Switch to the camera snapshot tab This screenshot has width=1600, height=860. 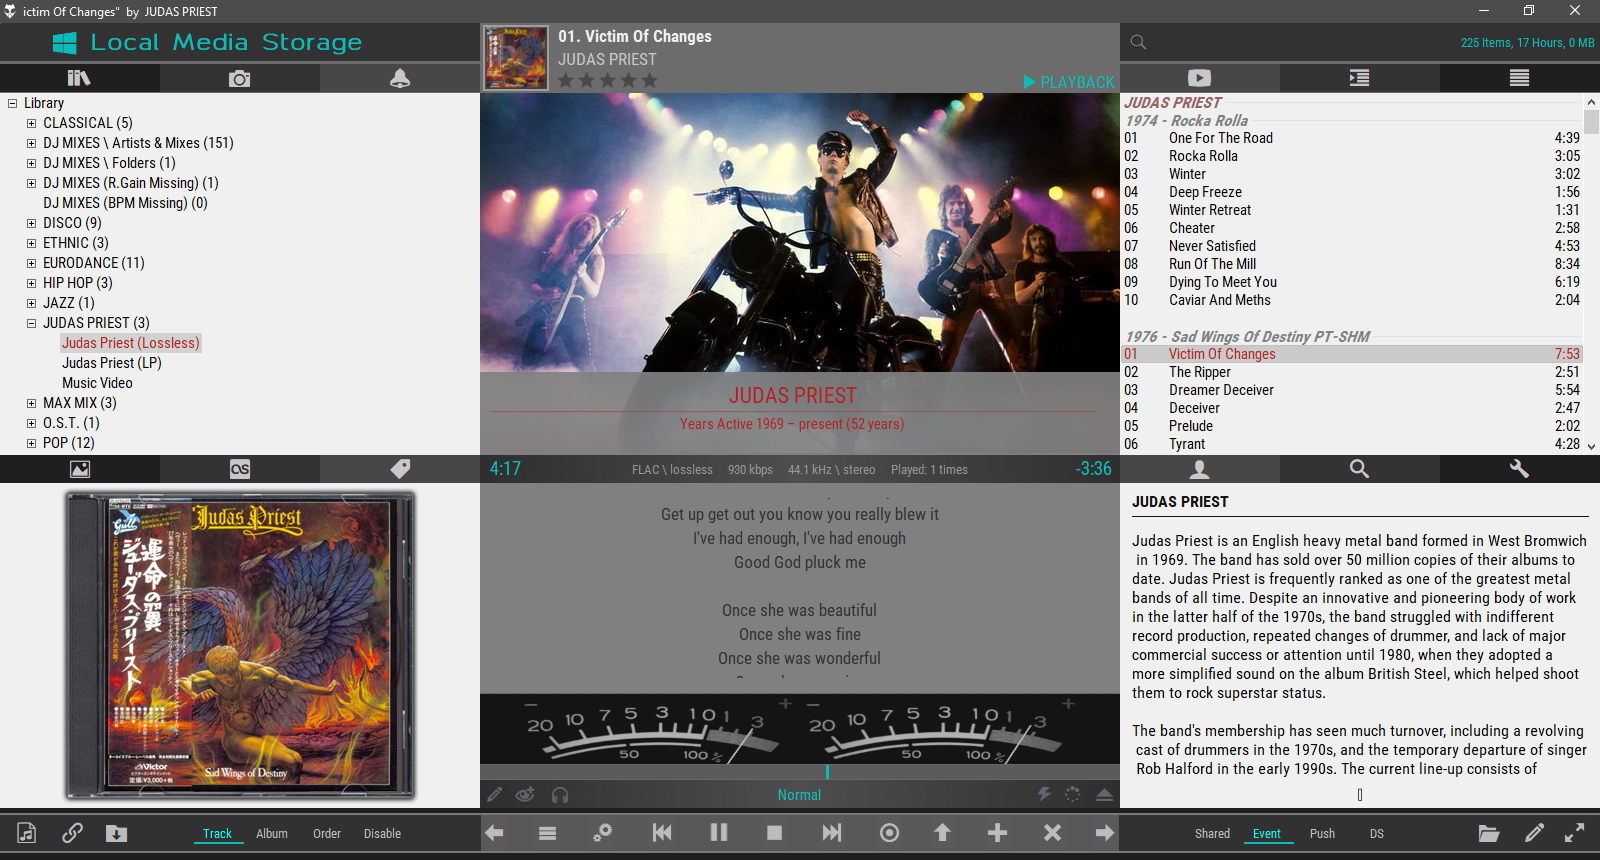point(239,78)
